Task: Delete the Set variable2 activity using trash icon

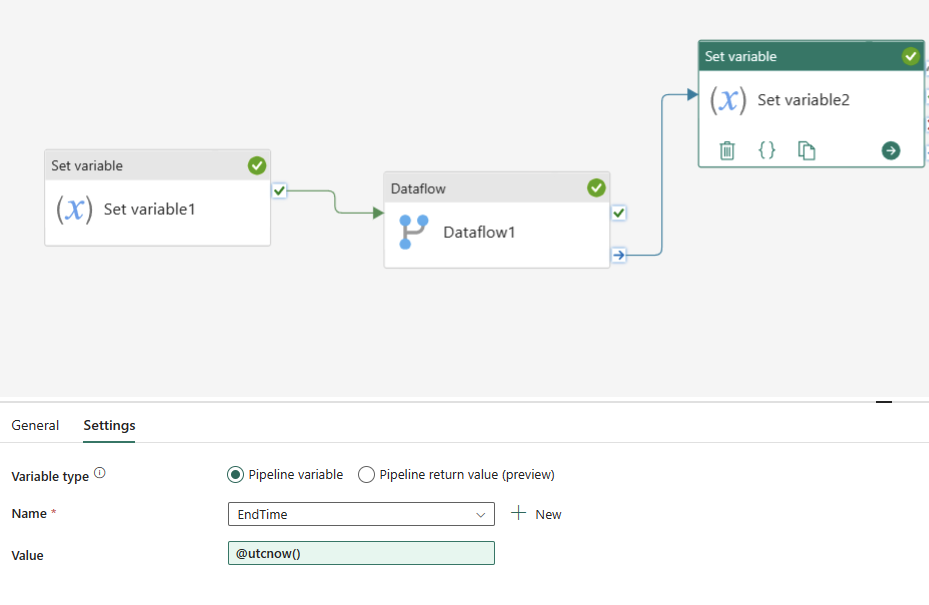Action: pyautogui.click(x=727, y=150)
